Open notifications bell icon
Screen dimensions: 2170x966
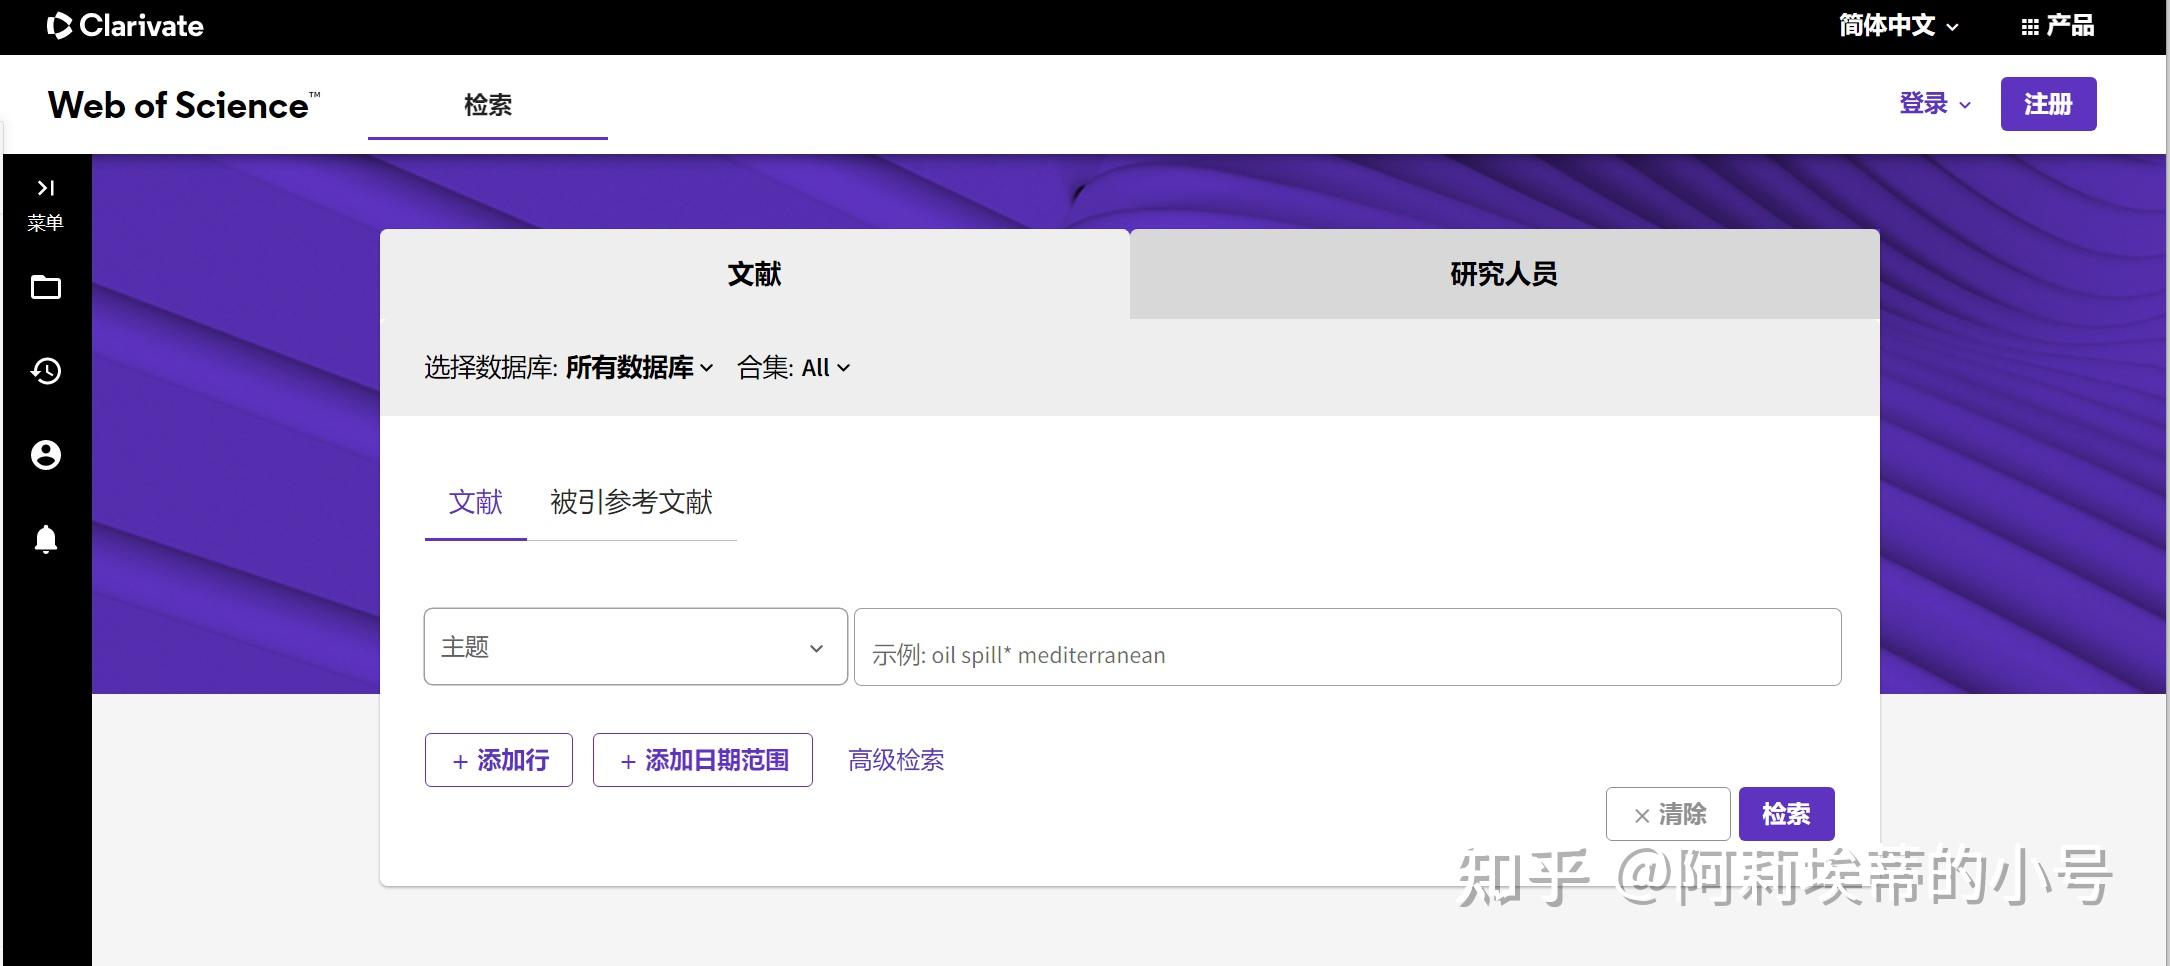(46, 539)
